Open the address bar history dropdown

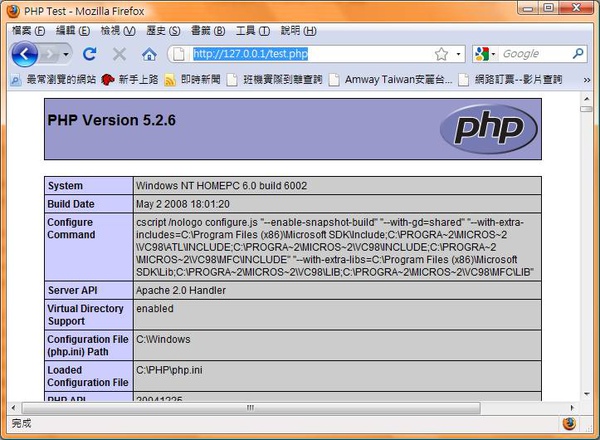(458, 54)
